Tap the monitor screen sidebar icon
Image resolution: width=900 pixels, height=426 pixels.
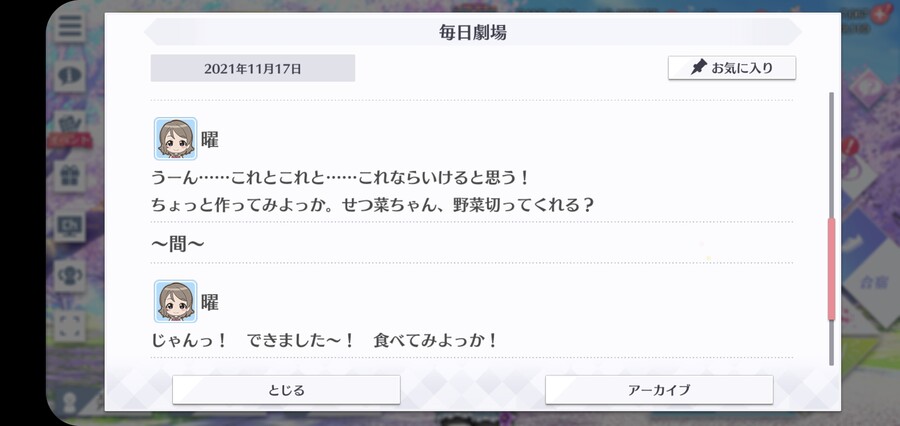point(70,226)
